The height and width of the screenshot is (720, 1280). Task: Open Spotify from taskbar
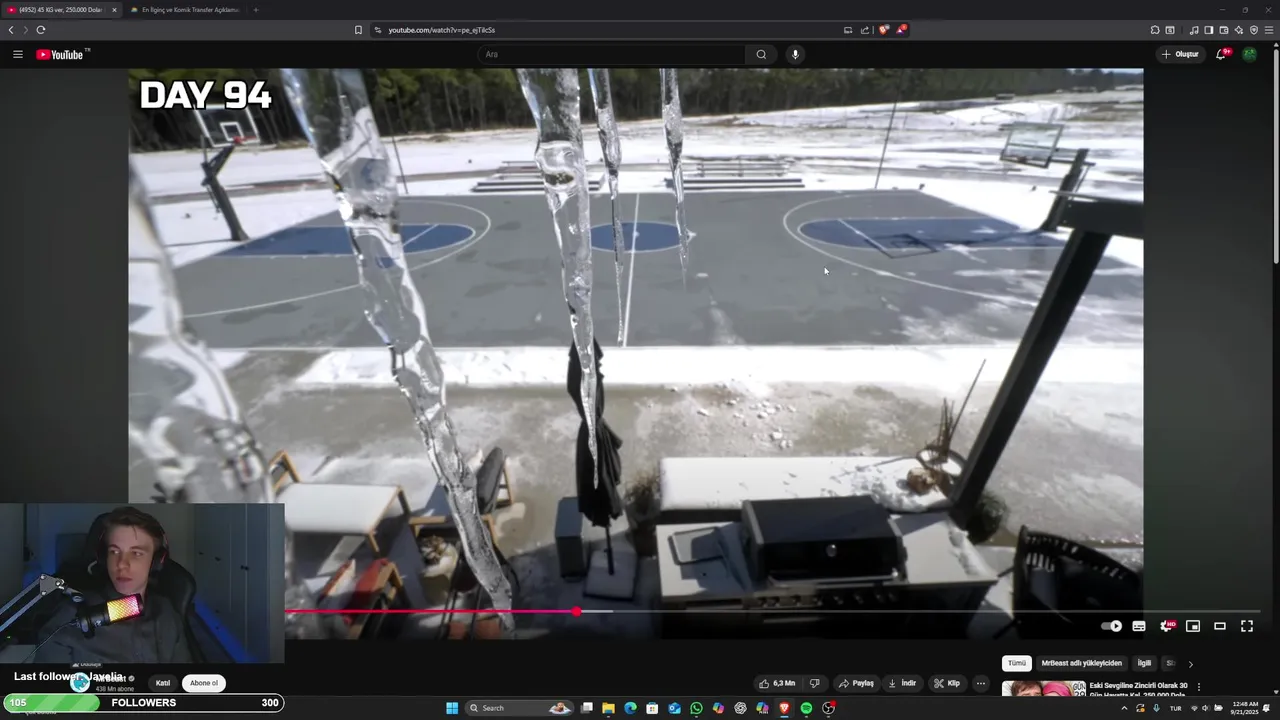(x=806, y=708)
